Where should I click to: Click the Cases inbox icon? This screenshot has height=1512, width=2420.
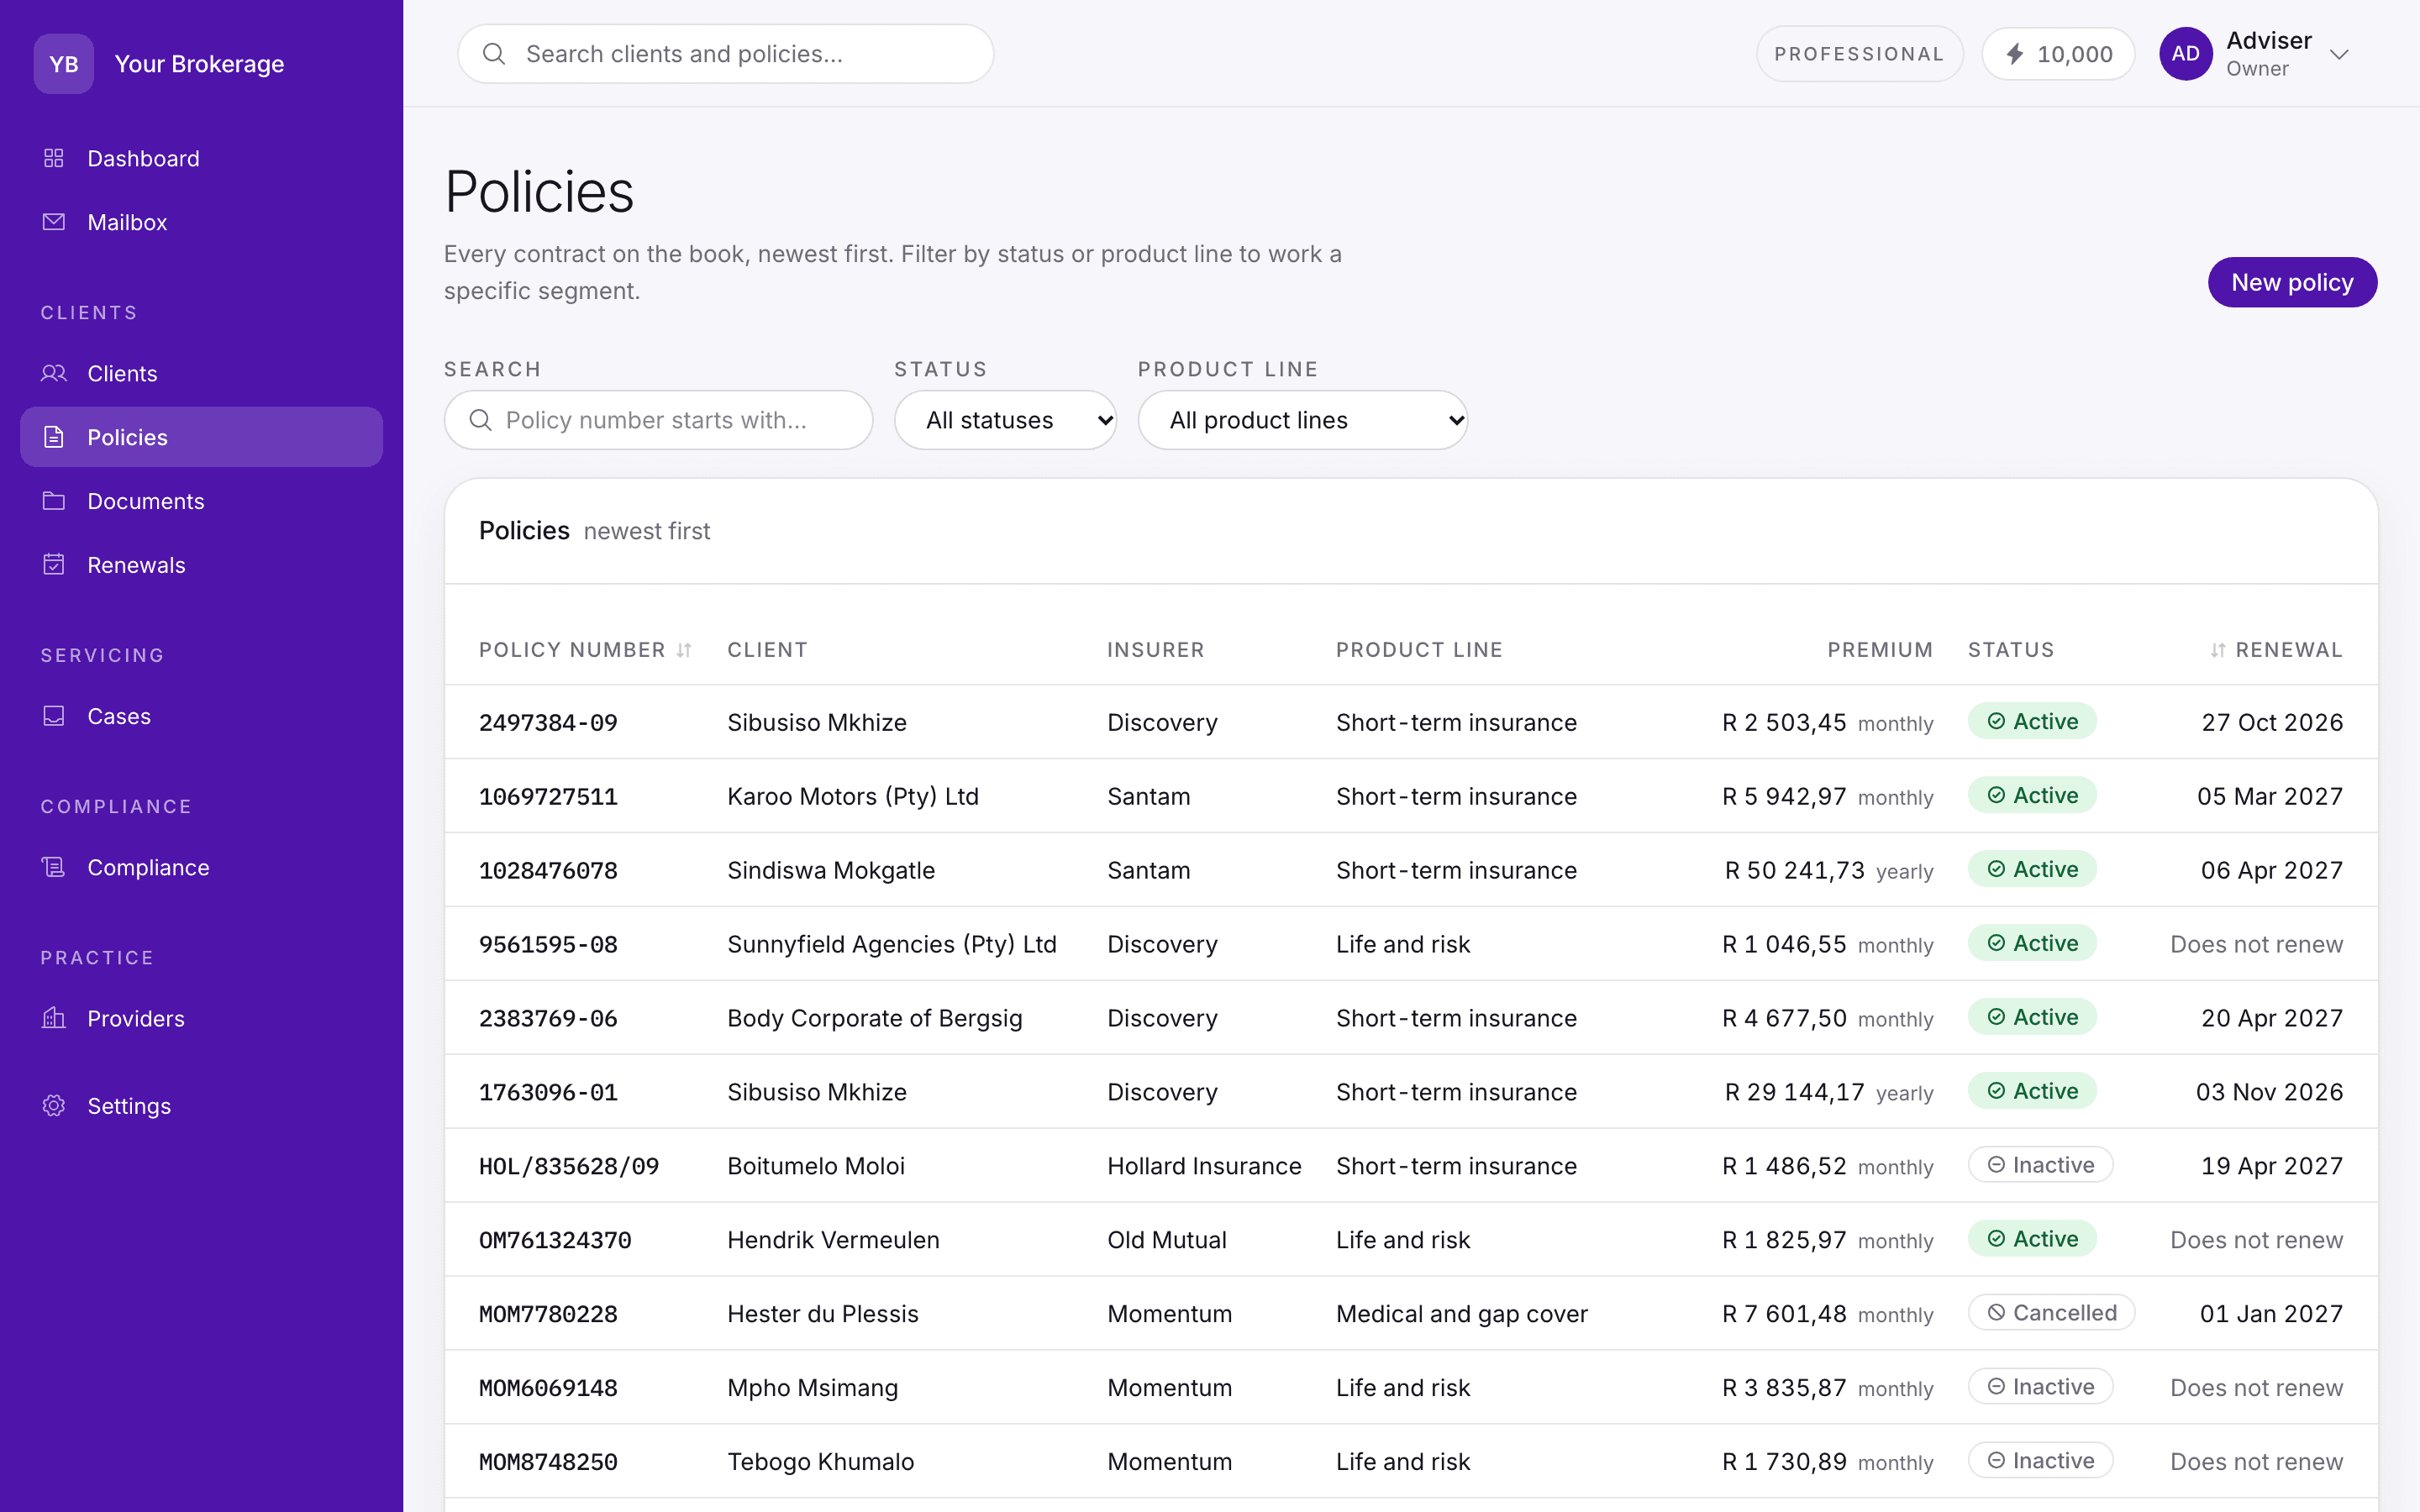point(54,716)
